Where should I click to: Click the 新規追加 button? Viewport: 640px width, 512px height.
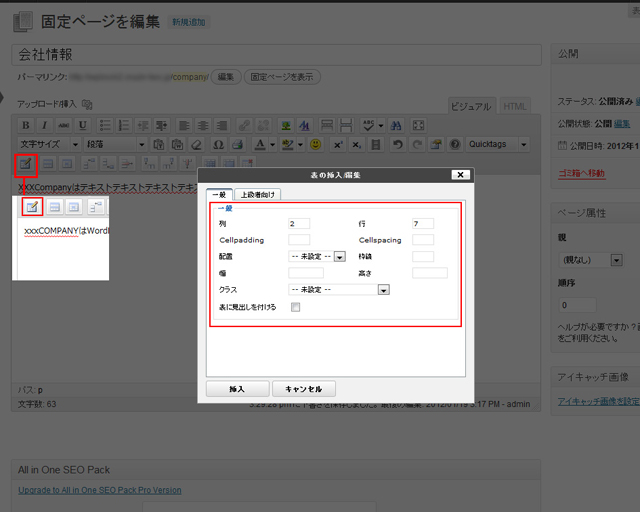point(189,22)
